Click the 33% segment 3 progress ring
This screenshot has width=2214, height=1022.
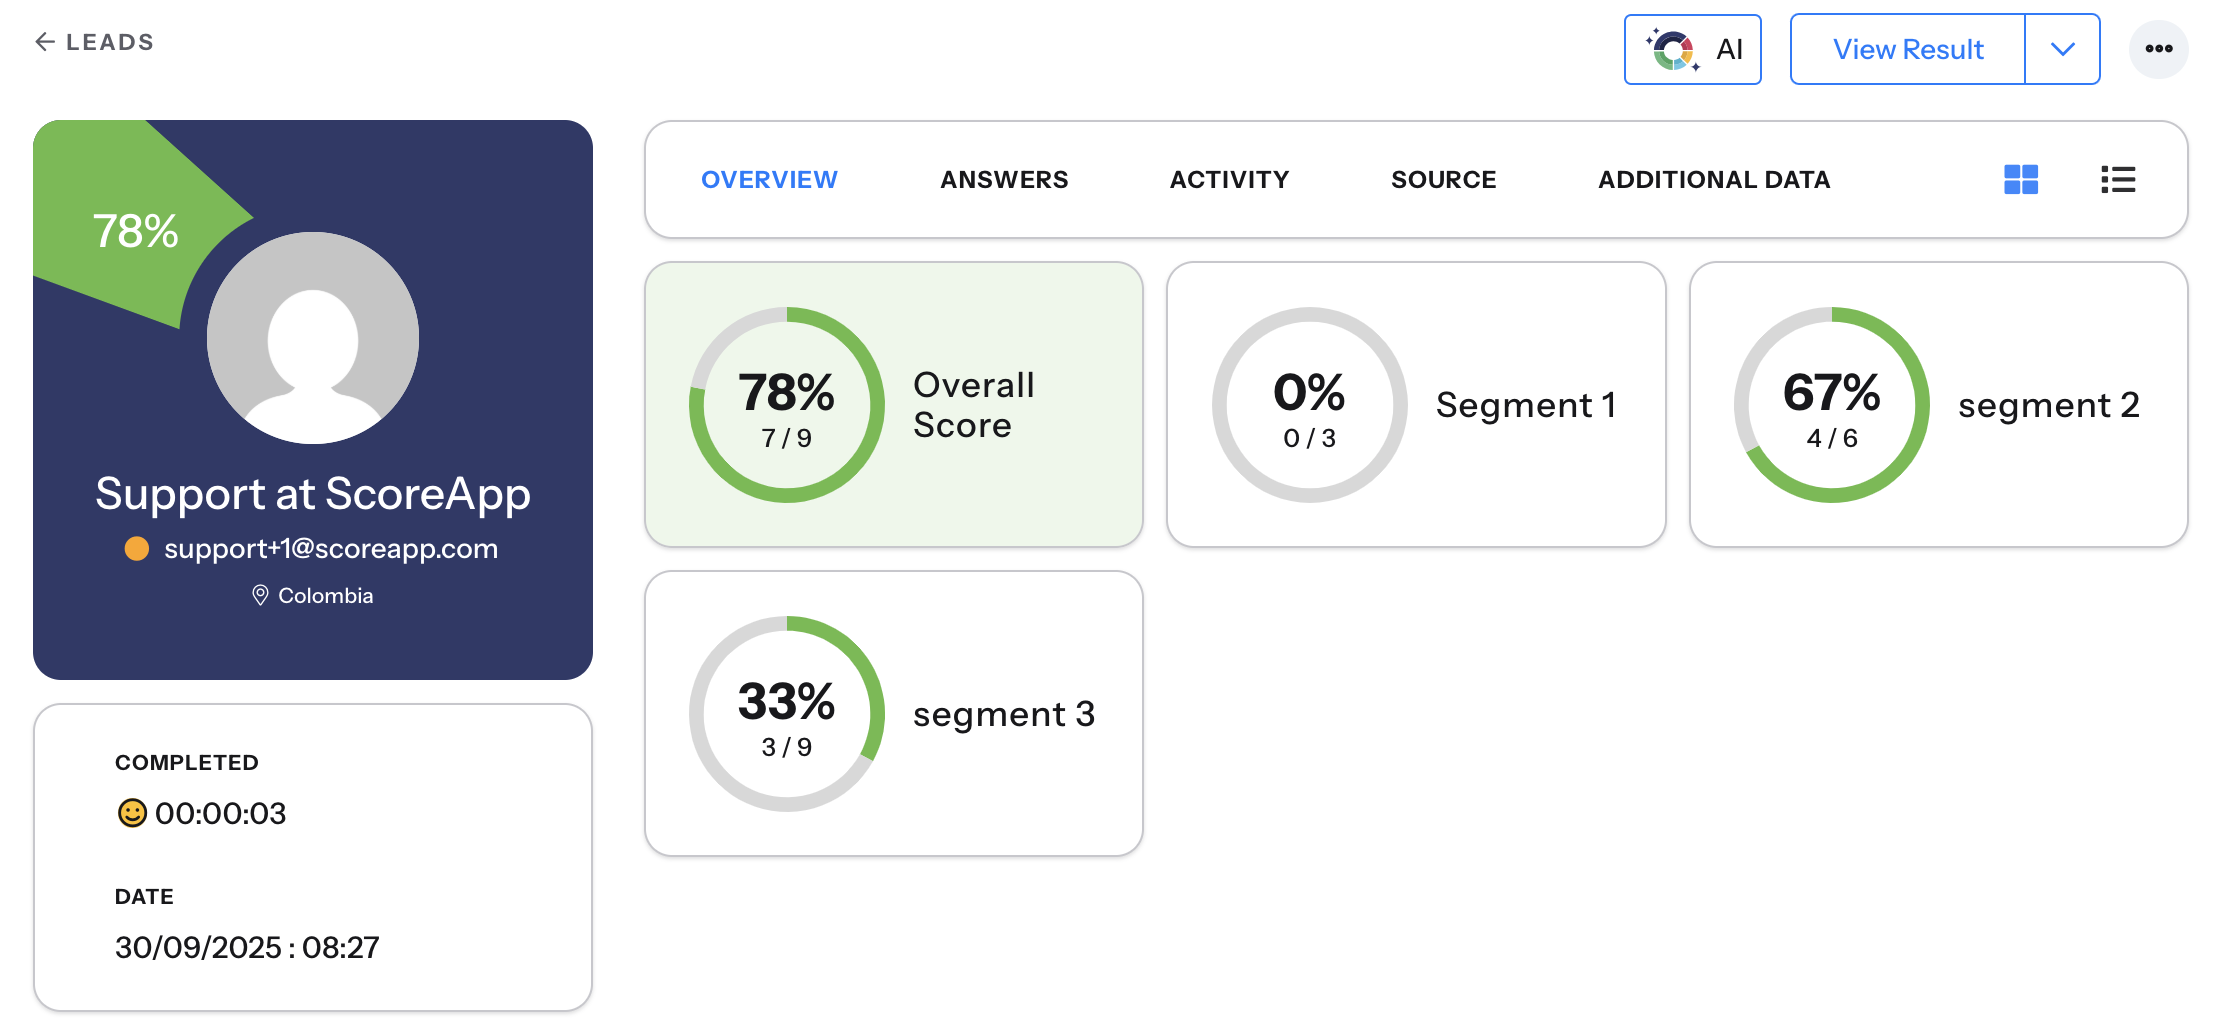(x=787, y=714)
